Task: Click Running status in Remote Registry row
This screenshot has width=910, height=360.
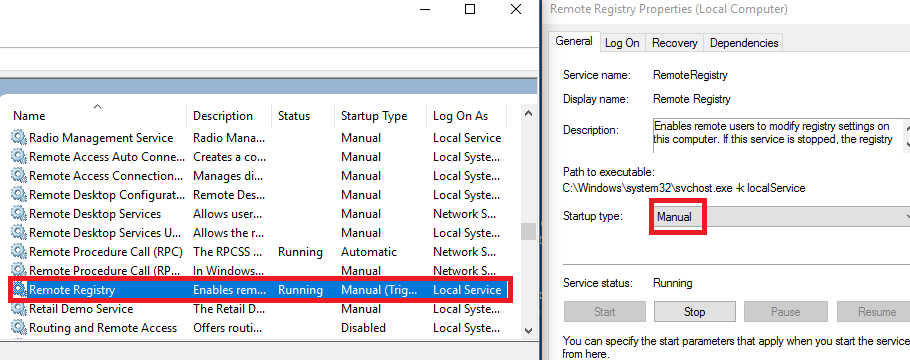Action: tap(300, 290)
